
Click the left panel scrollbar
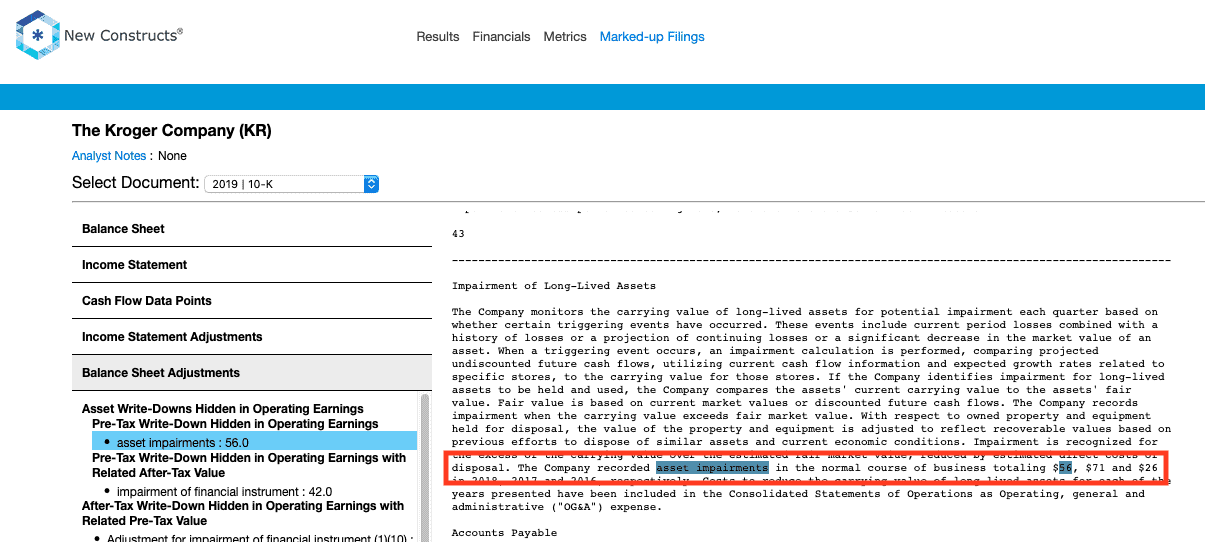(x=425, y=467)
